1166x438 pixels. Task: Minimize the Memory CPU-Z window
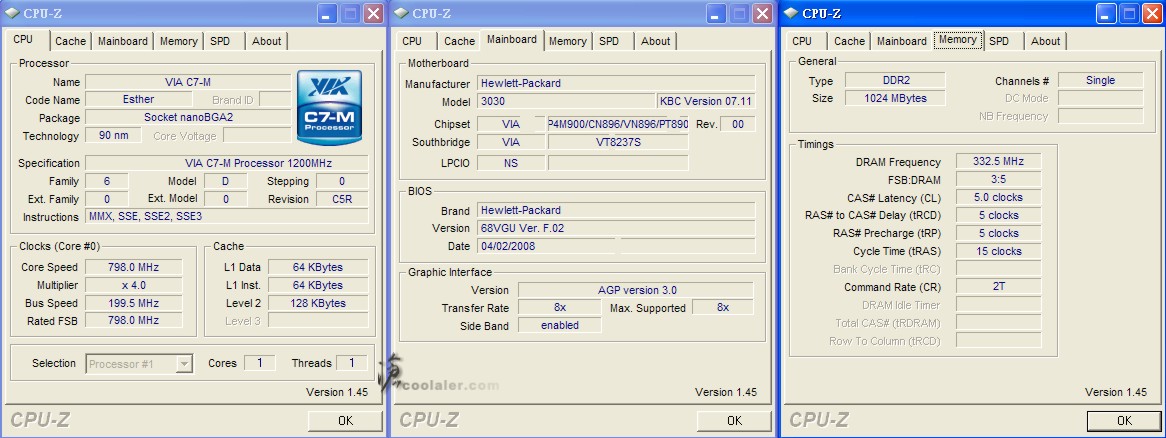tap(1107, 13)
